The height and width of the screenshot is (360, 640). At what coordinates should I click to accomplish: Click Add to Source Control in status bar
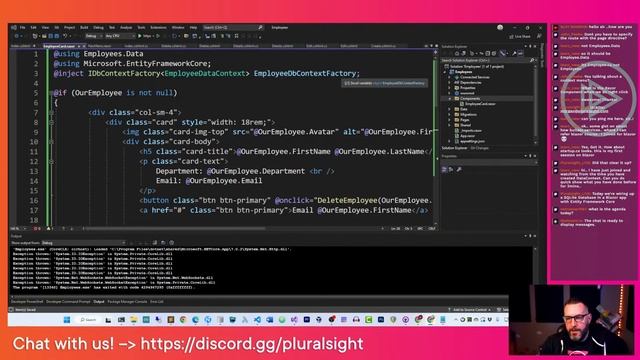pos(469,310)
